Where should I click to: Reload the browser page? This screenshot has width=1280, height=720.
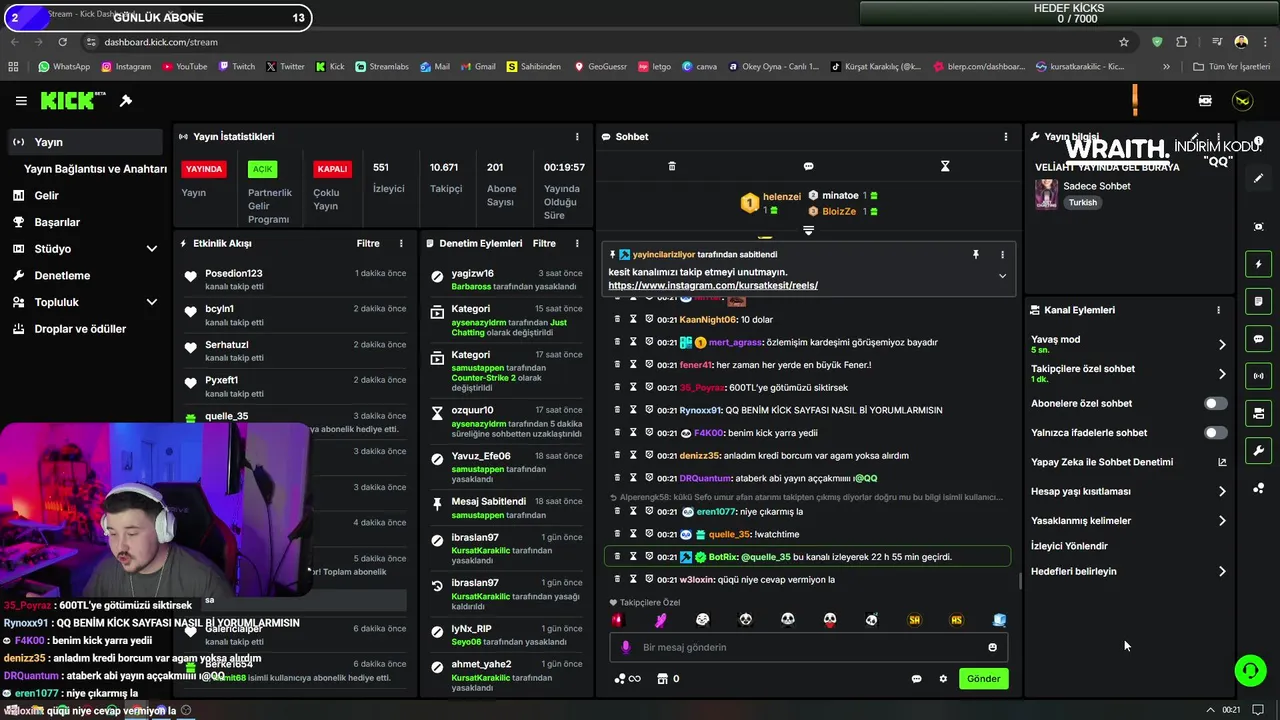pyautogui.click(x=62, y=42)
